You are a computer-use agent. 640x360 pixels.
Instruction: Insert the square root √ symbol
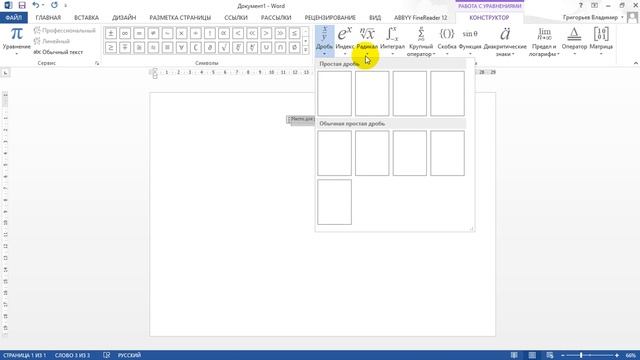tap(224, 48)
